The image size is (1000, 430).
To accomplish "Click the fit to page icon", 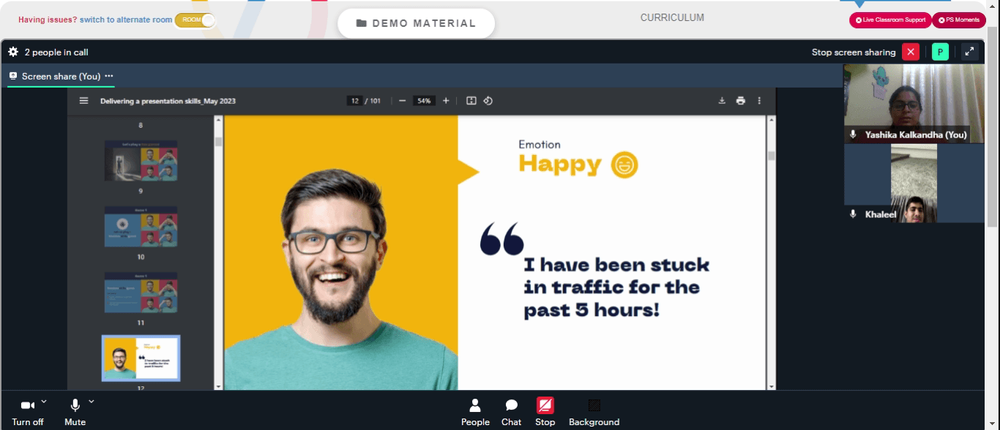I will pos(471,101).
